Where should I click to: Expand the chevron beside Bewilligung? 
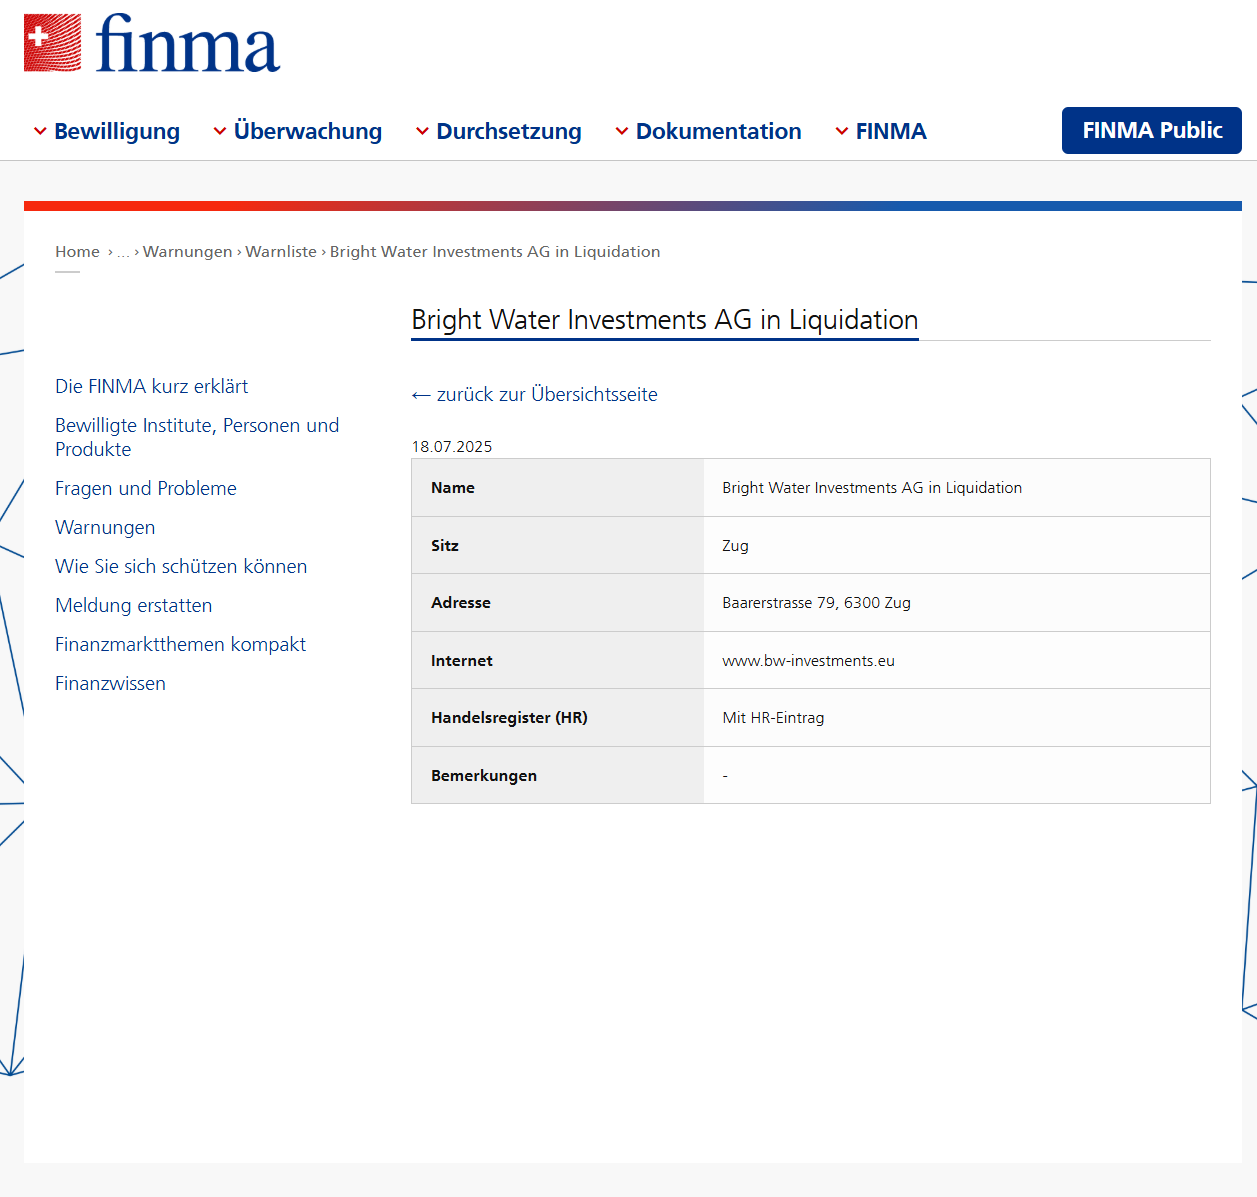pyautogui.click(x=40, y=131)
